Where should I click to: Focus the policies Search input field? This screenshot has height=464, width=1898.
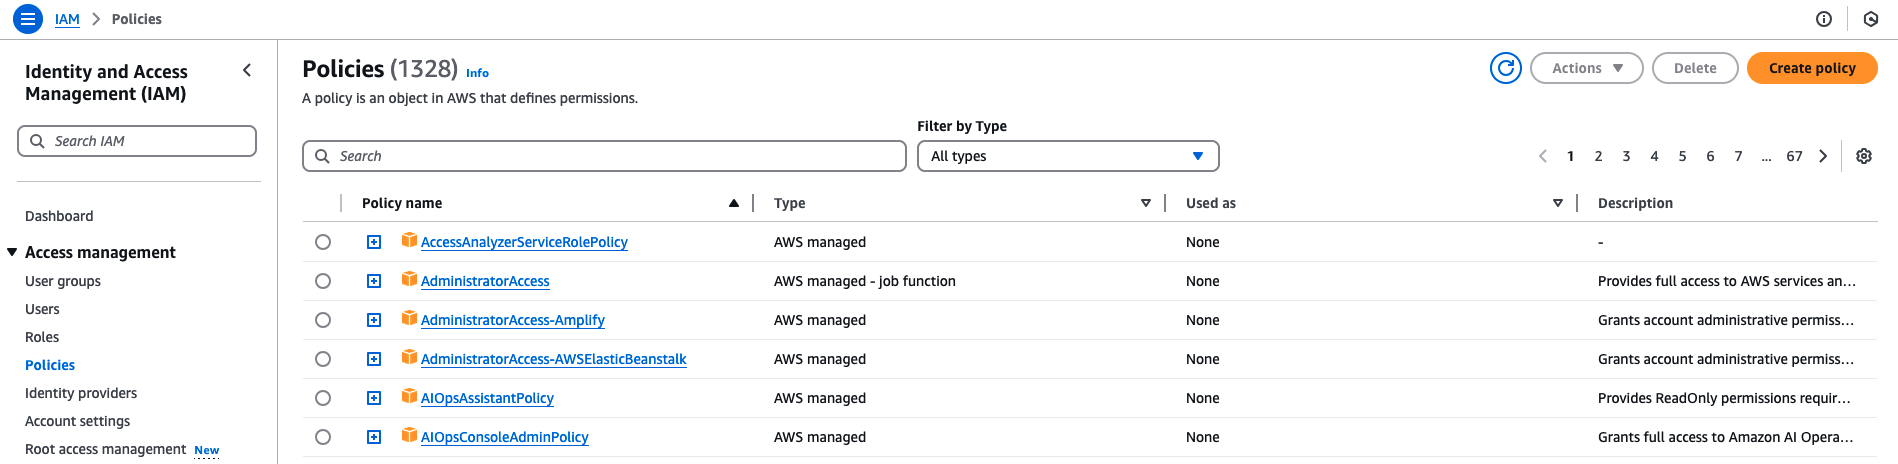(x=604, y=156)
